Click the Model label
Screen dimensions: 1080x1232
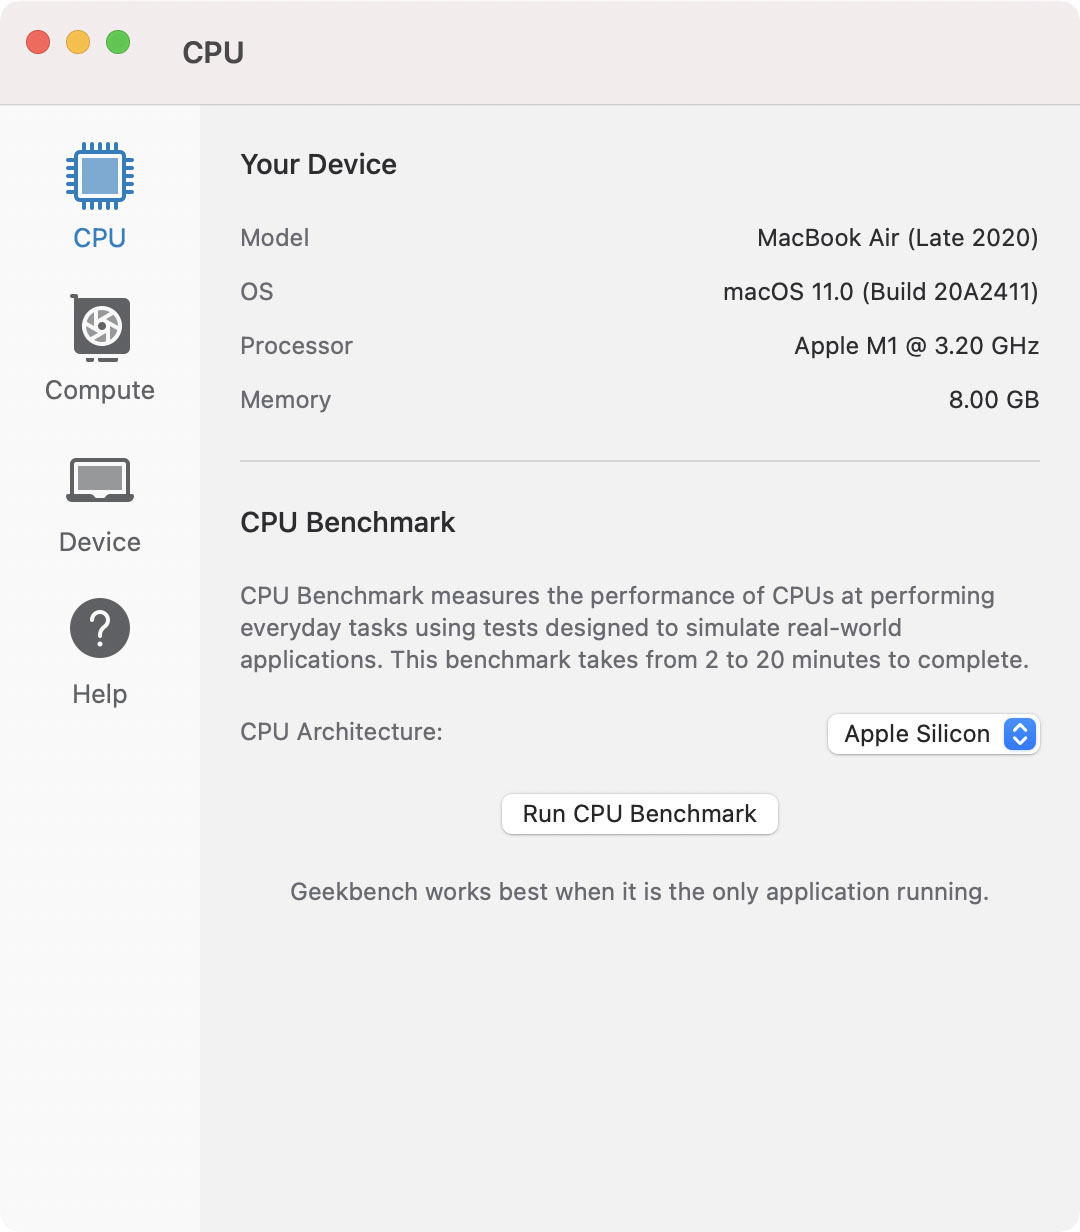pyautogui.click(x=275, y=238)
